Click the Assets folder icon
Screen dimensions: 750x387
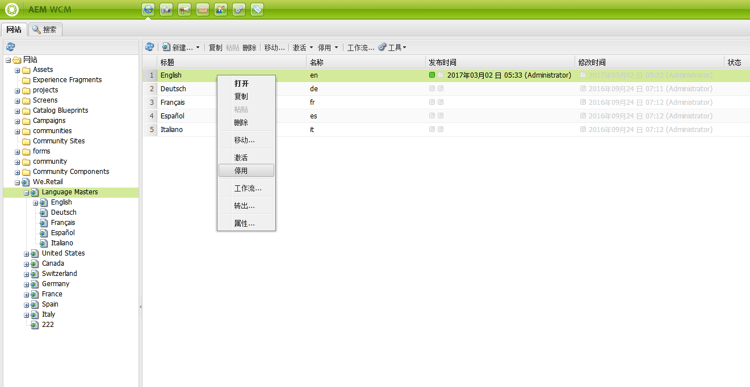pos(26,70)
